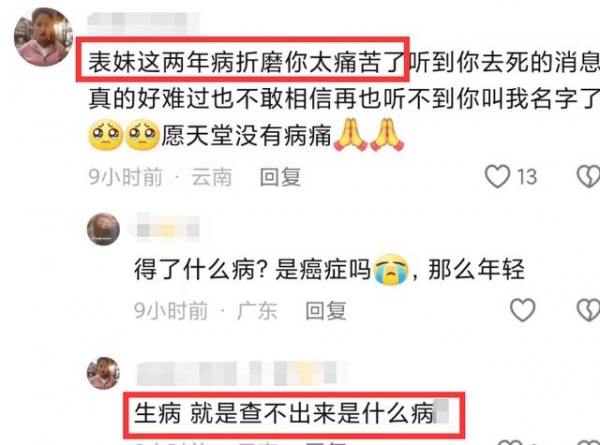This screenshot has width=600, height=445.
Task: Reply to the Guangdong comment
Action: point(326,310)
